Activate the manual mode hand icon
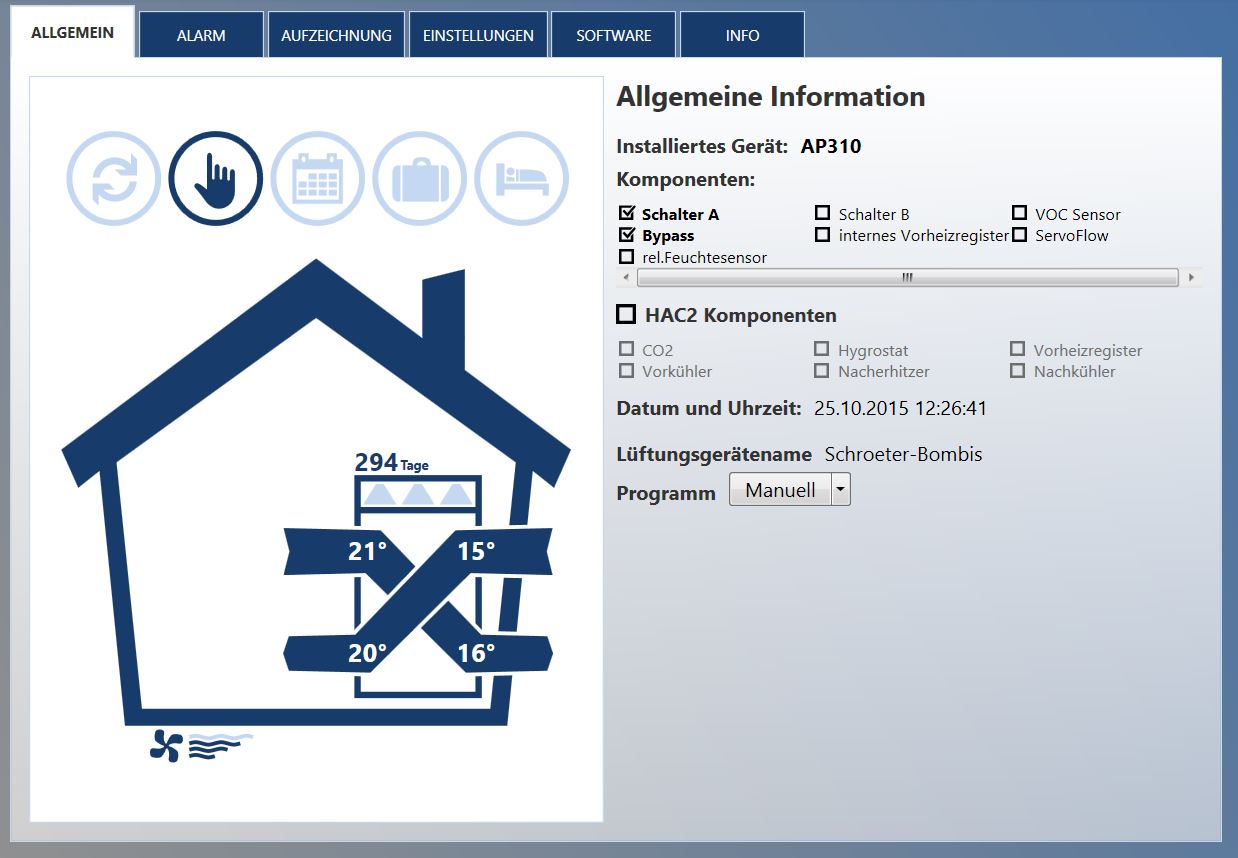Screen dimensions: 1238x858 (x=214, y=177)
